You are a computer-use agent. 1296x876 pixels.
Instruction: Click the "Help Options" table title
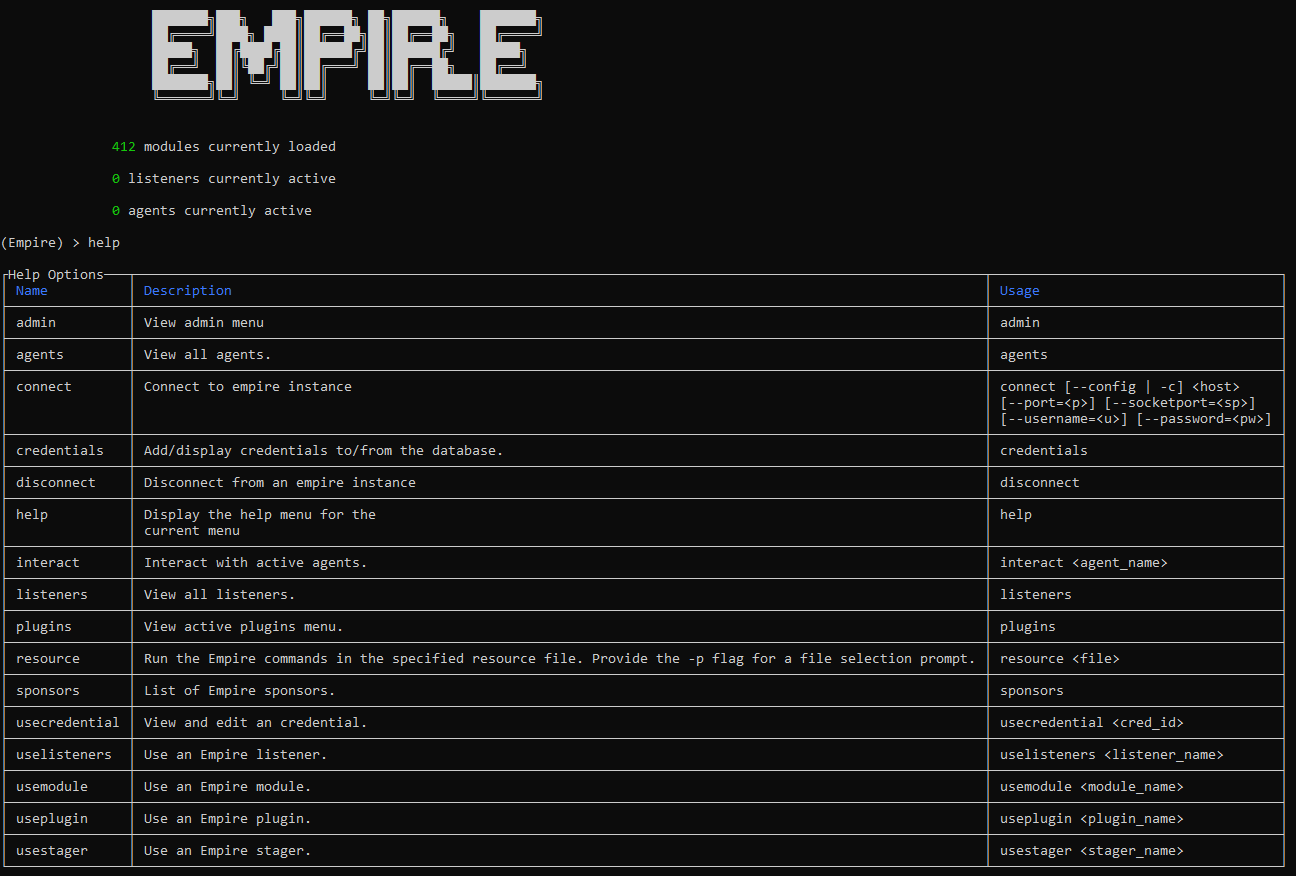(x=56, y=274)
